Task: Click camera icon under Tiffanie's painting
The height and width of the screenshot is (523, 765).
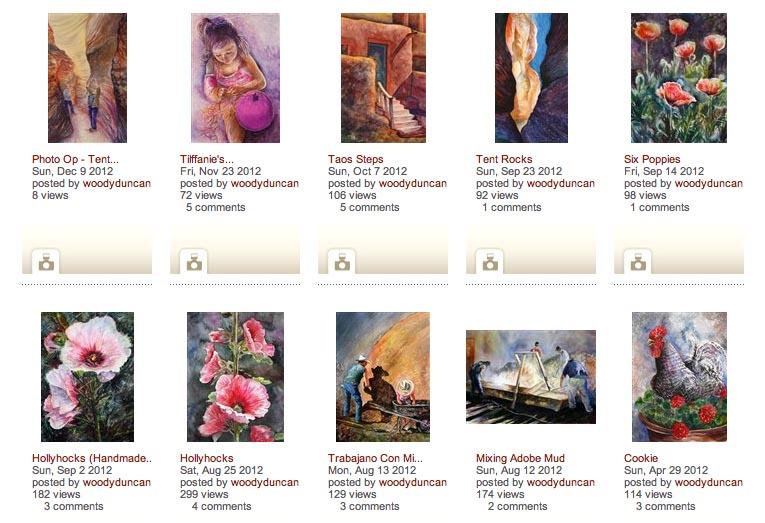Action: tap(194, 262)
